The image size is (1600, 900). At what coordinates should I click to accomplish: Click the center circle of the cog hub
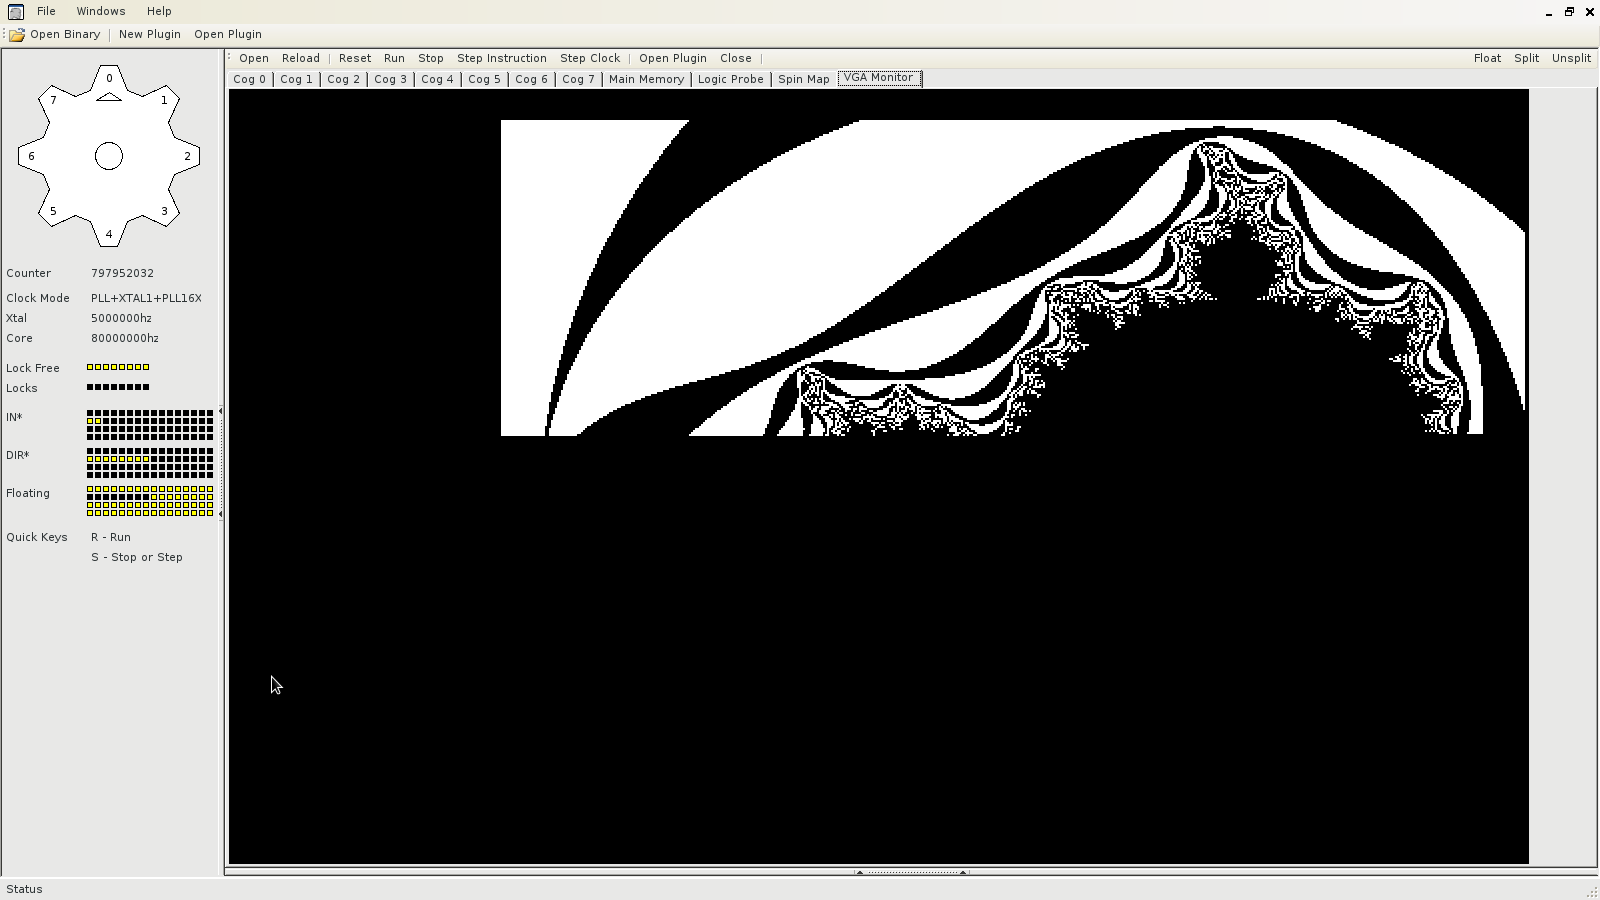pyautogui.click(x=109, y=156)
